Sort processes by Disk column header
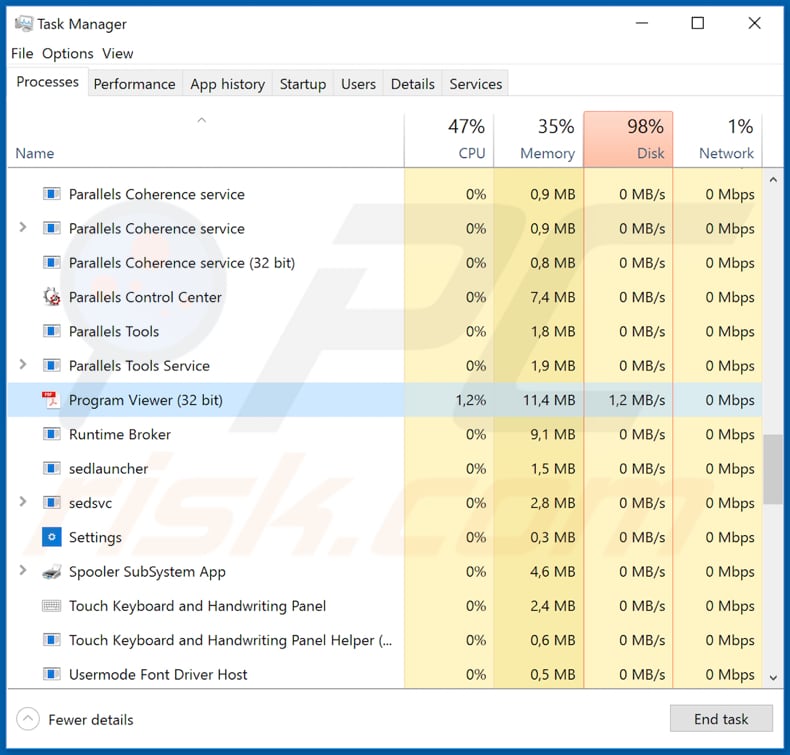This screenshot has height=755, width=790. [628, 140]
